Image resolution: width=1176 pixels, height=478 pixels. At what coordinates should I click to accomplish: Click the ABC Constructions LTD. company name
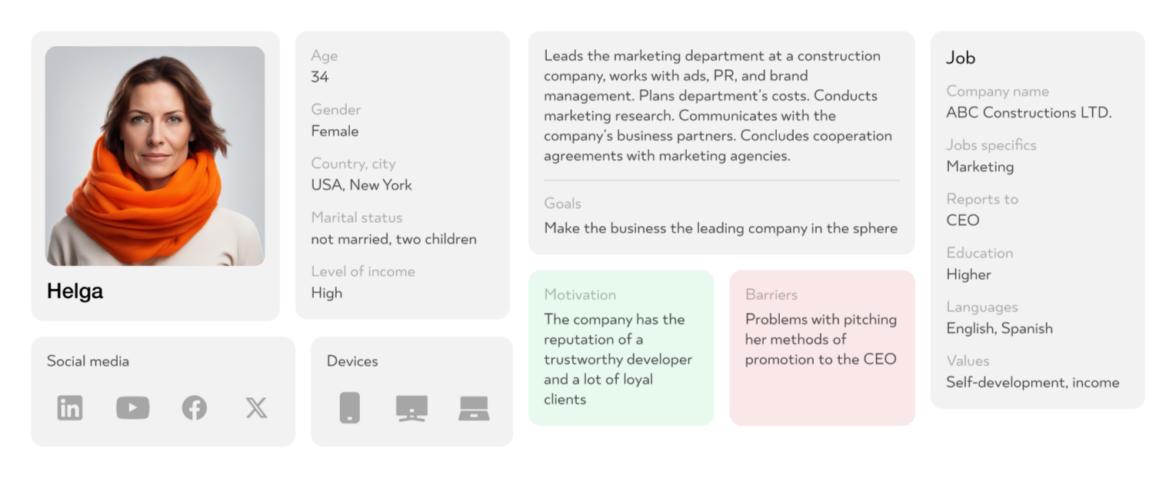tap(1028, 113)
